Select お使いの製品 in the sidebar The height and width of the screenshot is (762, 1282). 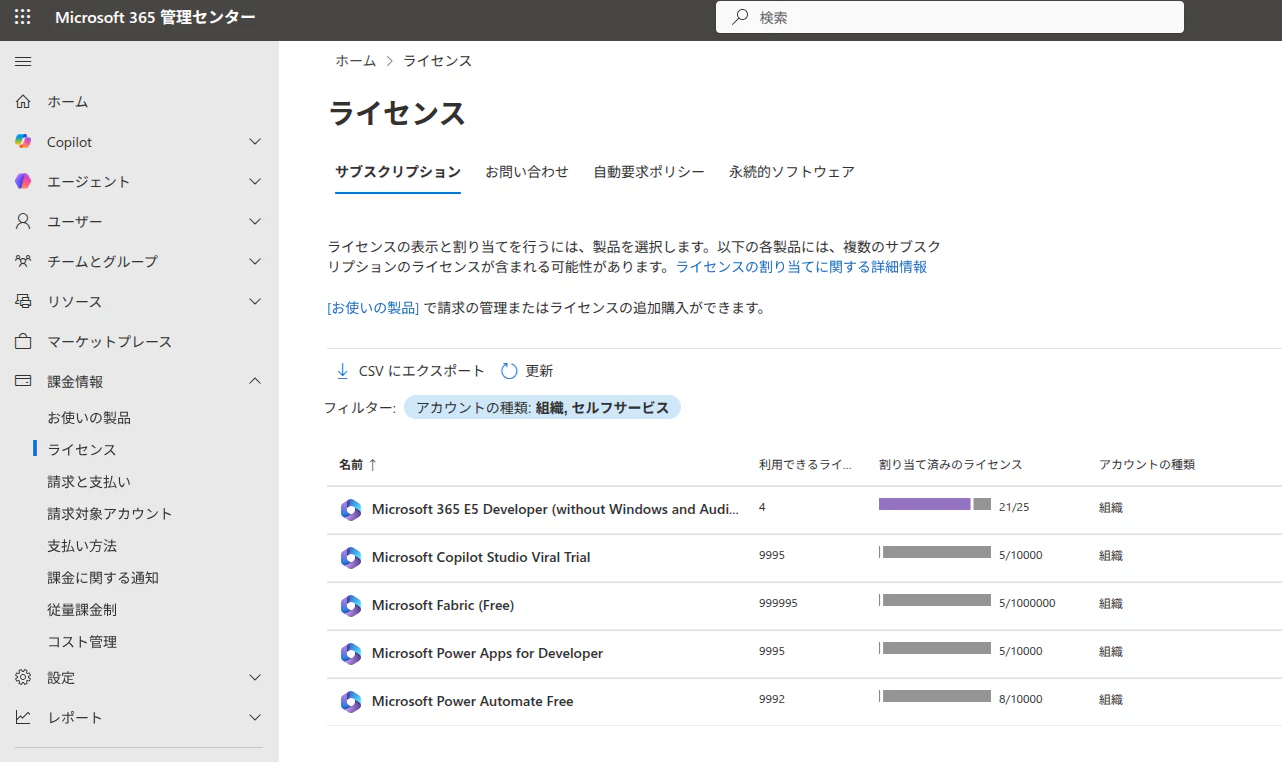(x=89, y=418)
